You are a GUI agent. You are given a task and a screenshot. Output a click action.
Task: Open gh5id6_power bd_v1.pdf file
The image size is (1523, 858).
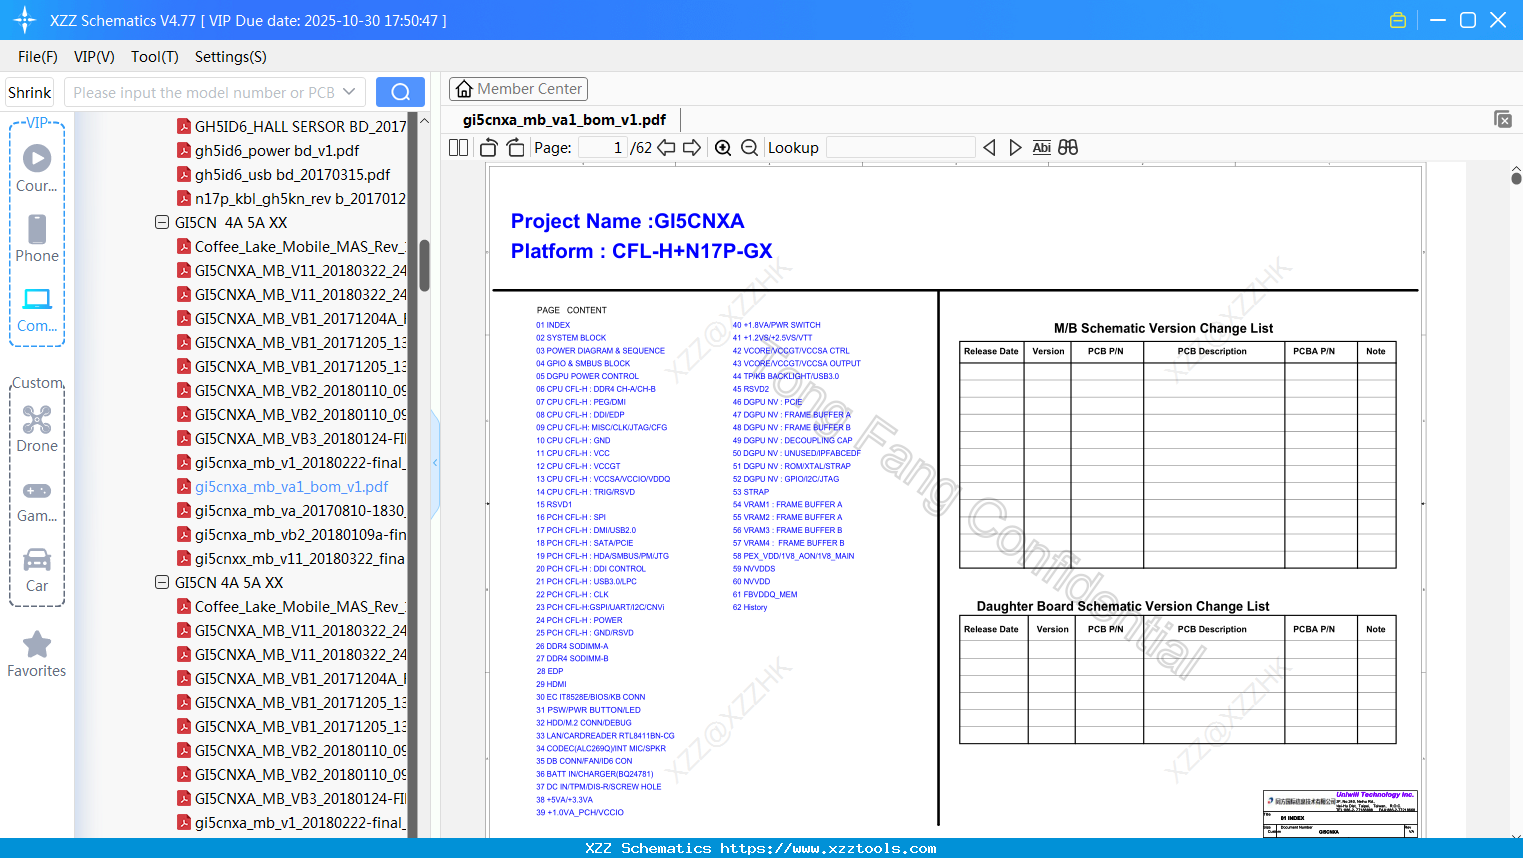[x=277, y=150]
